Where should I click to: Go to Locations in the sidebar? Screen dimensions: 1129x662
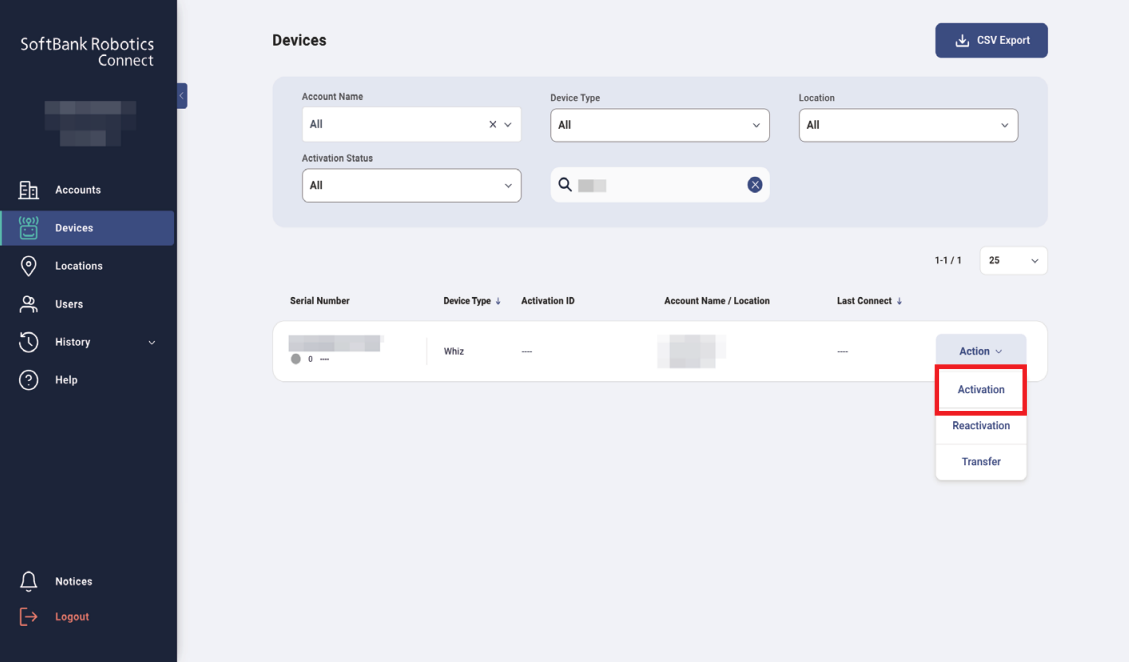(x=78, y=266)
